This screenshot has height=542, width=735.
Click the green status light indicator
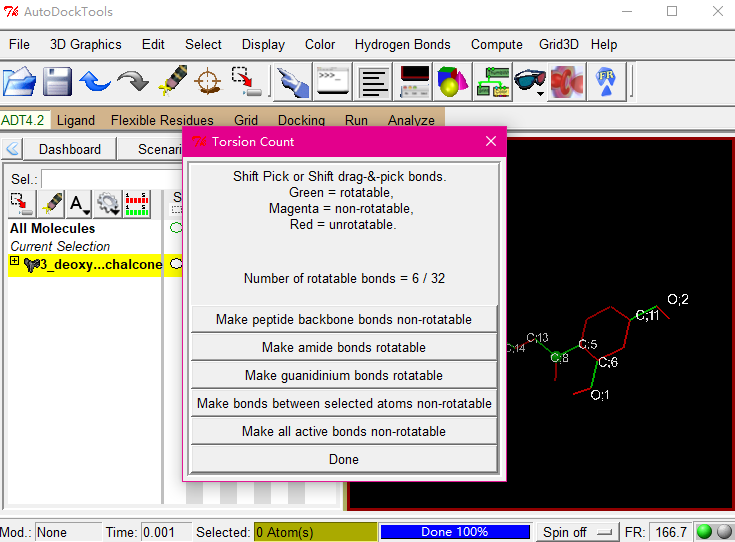point(704,532)
